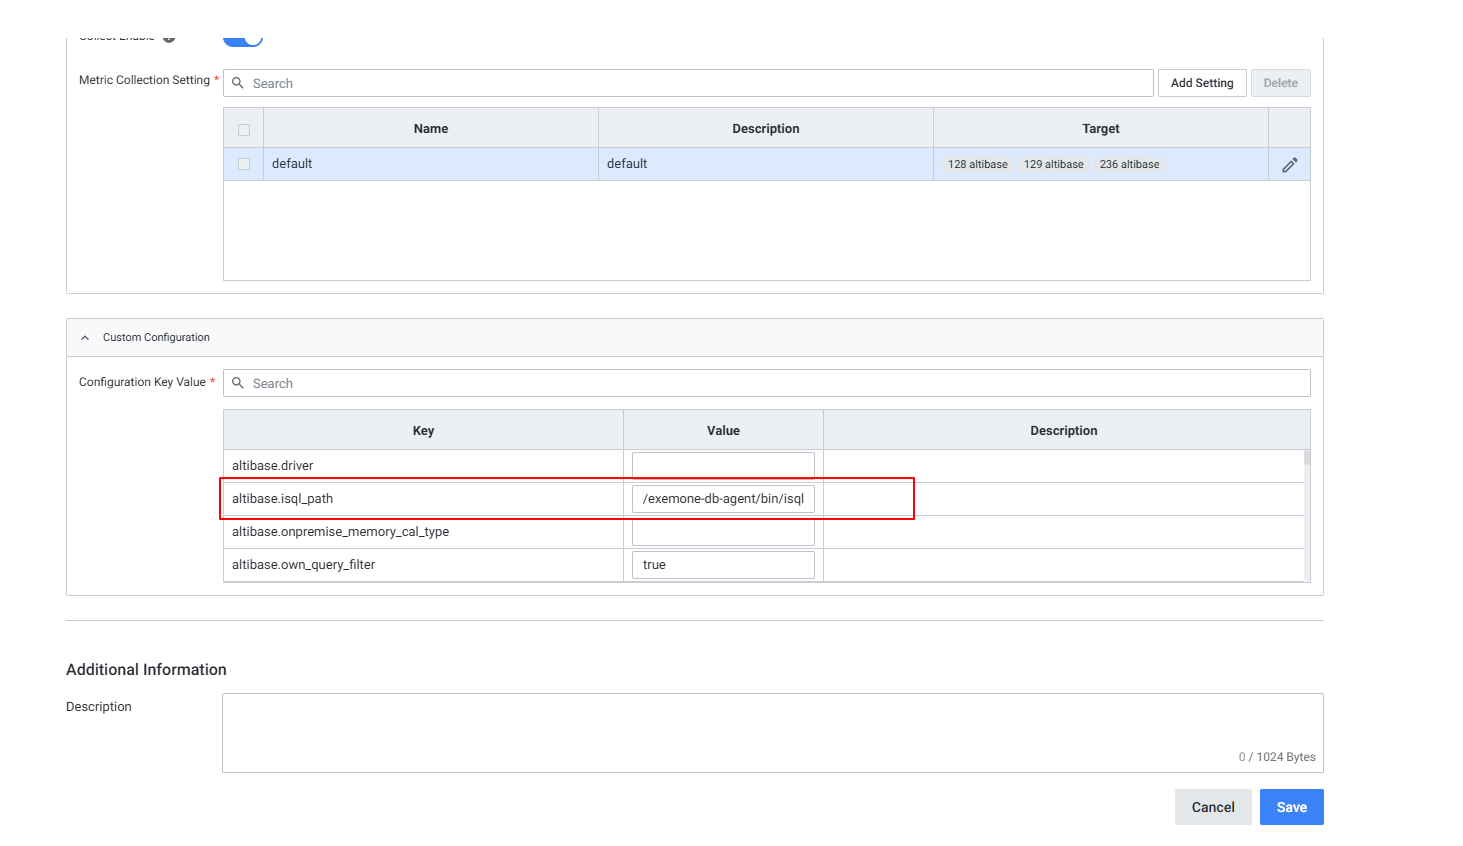The width and height of the screenshot is (1463, 846).
Task: Select the 128 altibase target tag
Action: pyautogui.click(x=977, y=165)
